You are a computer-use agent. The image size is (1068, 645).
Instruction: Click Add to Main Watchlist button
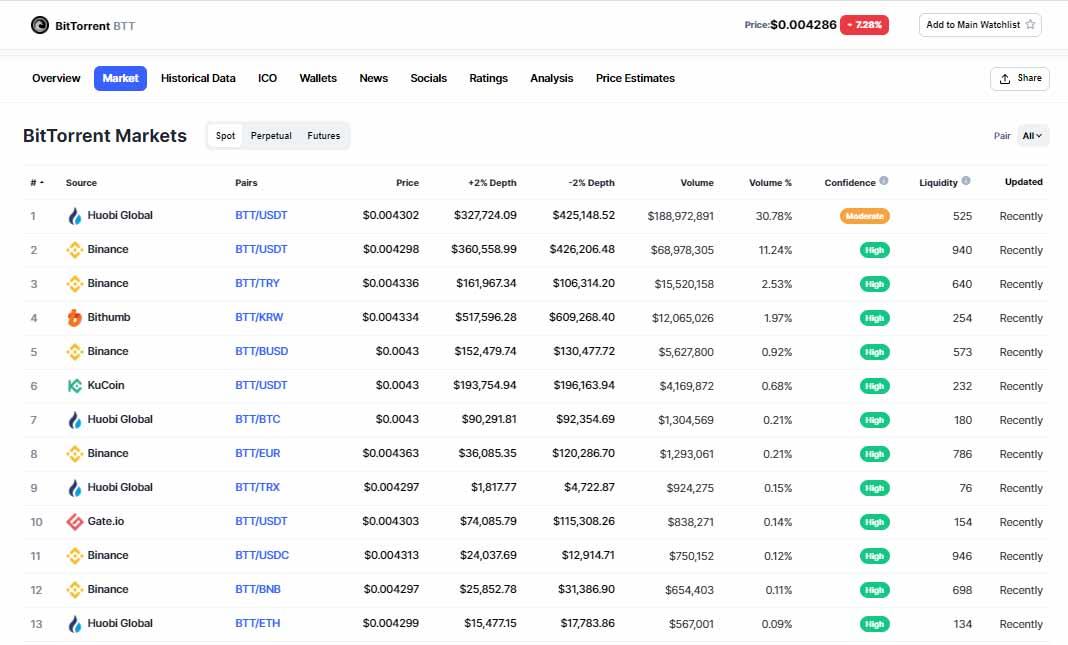pyautogui.click(x=980, y=25)
